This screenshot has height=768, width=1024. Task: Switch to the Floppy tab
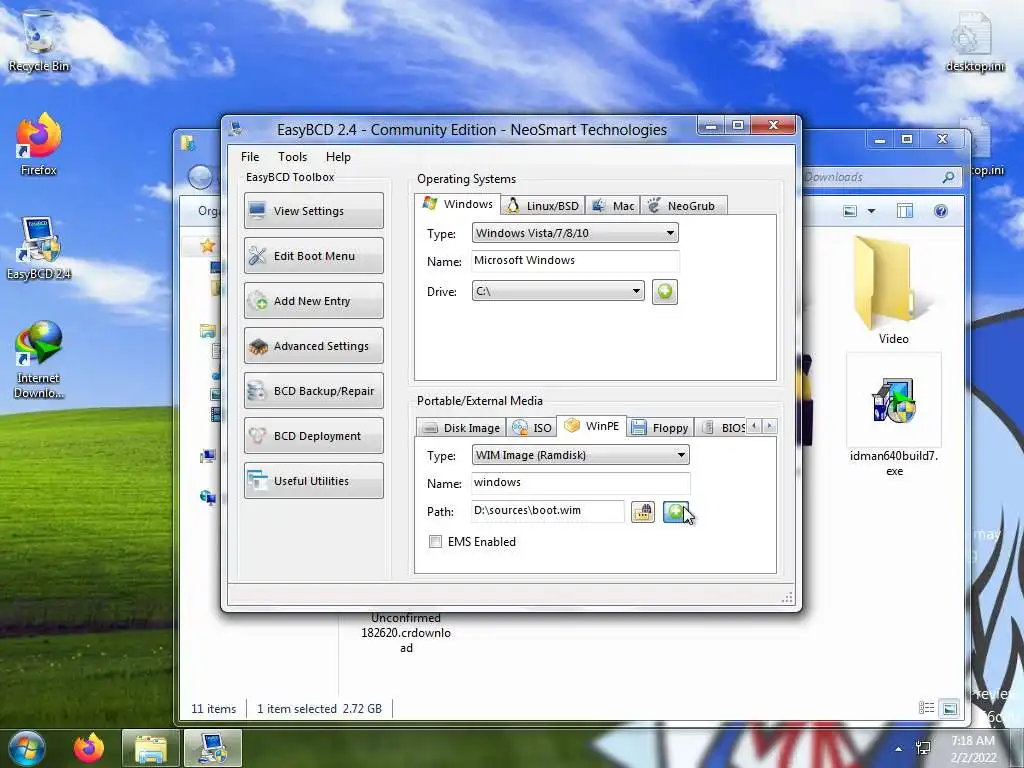(x=660, y=428)
